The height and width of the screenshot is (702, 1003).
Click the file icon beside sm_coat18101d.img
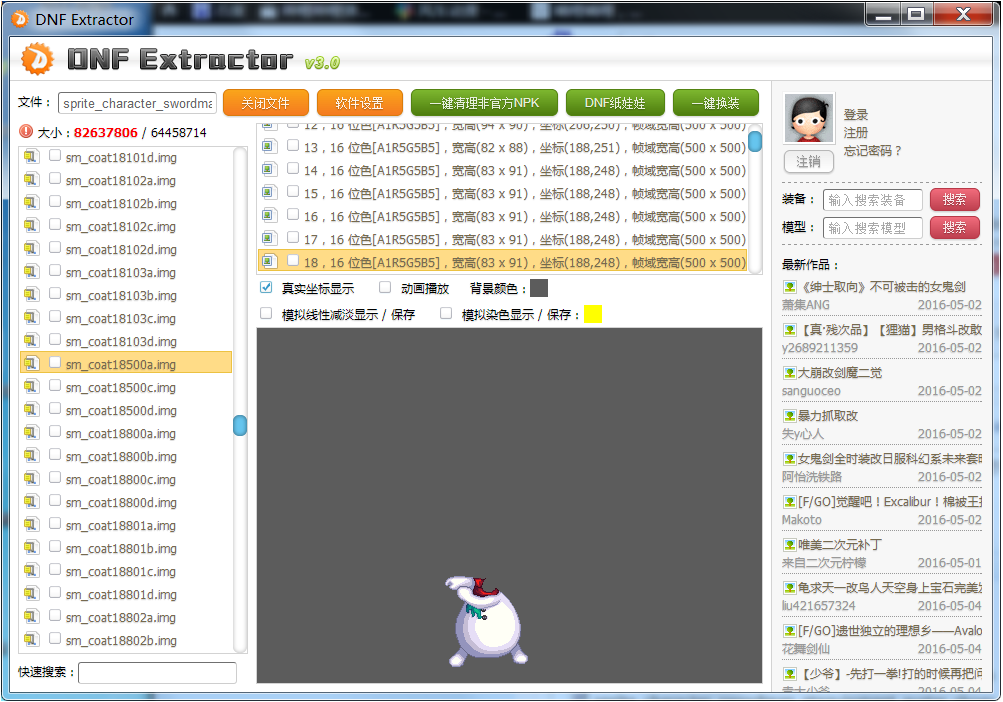[x=31, y=157]
